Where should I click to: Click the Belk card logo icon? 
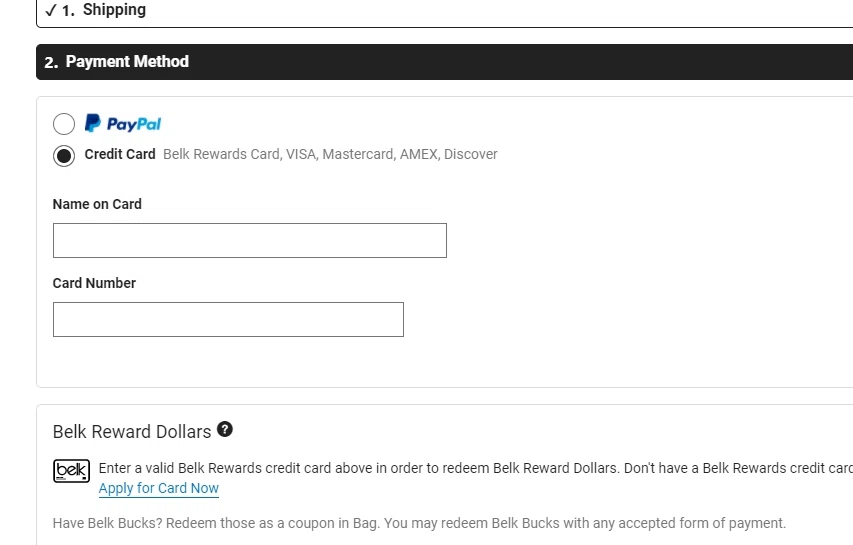point(71,470)
